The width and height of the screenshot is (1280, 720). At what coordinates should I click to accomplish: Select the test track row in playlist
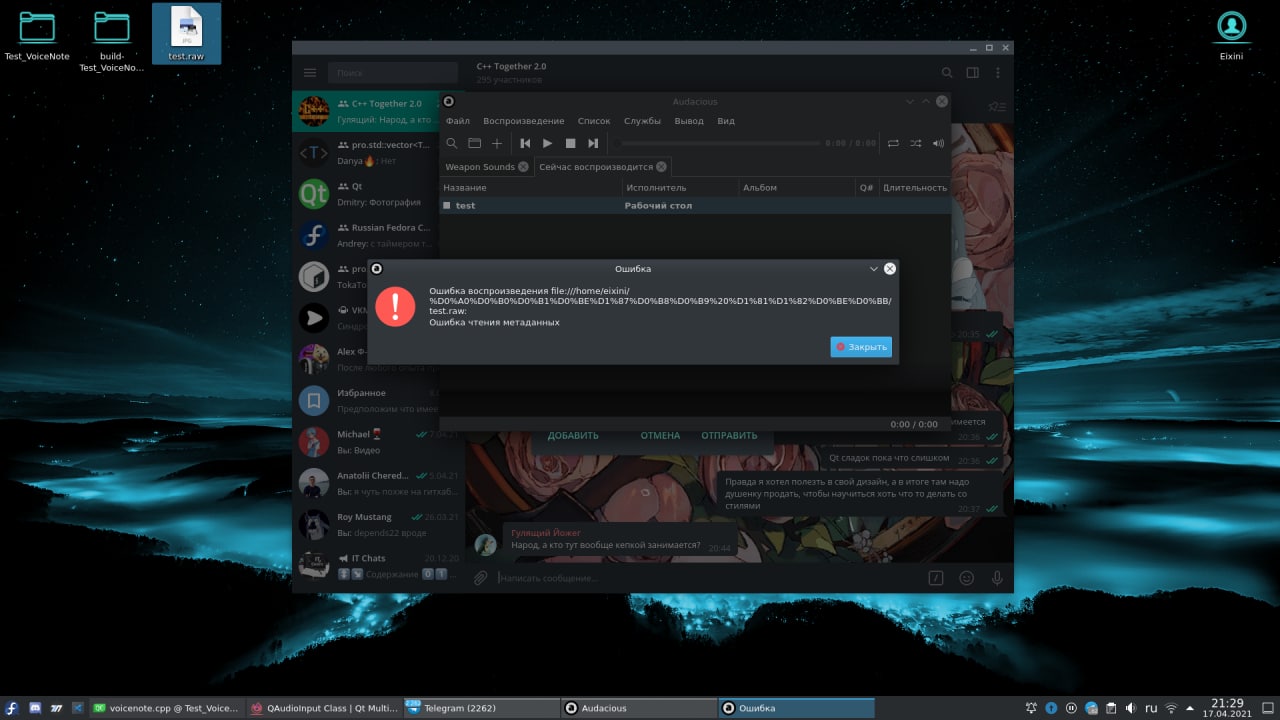click(695, 205)
